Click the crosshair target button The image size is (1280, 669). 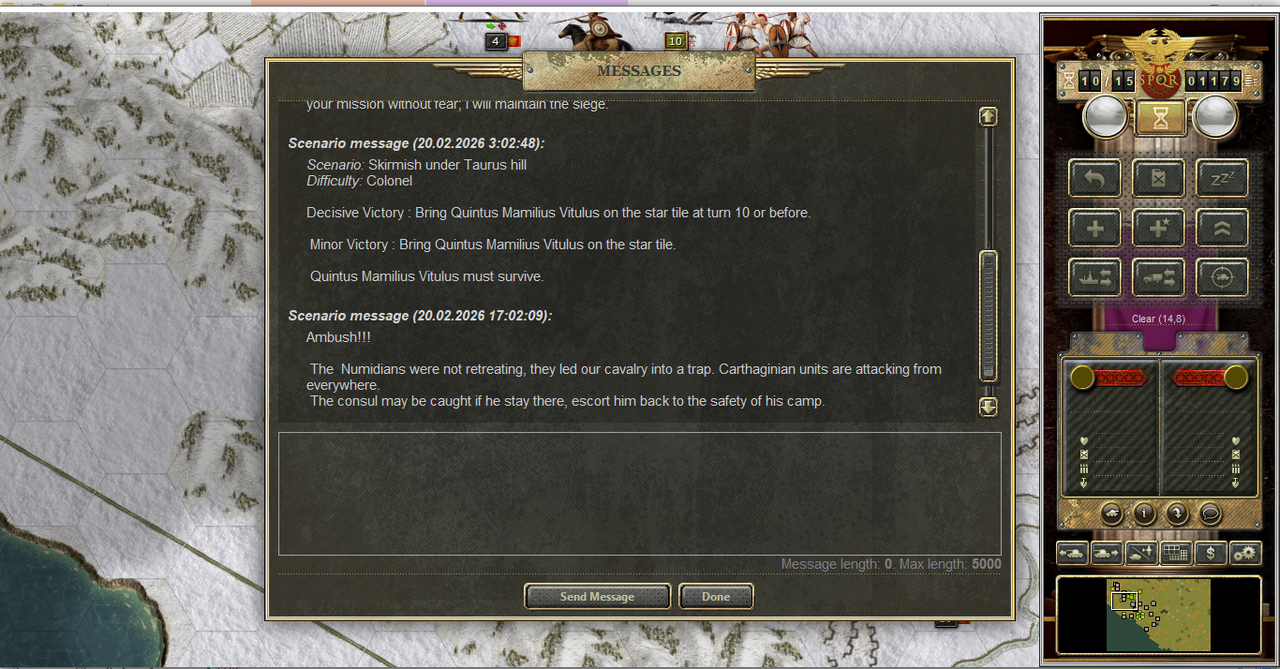(1222, 277)
